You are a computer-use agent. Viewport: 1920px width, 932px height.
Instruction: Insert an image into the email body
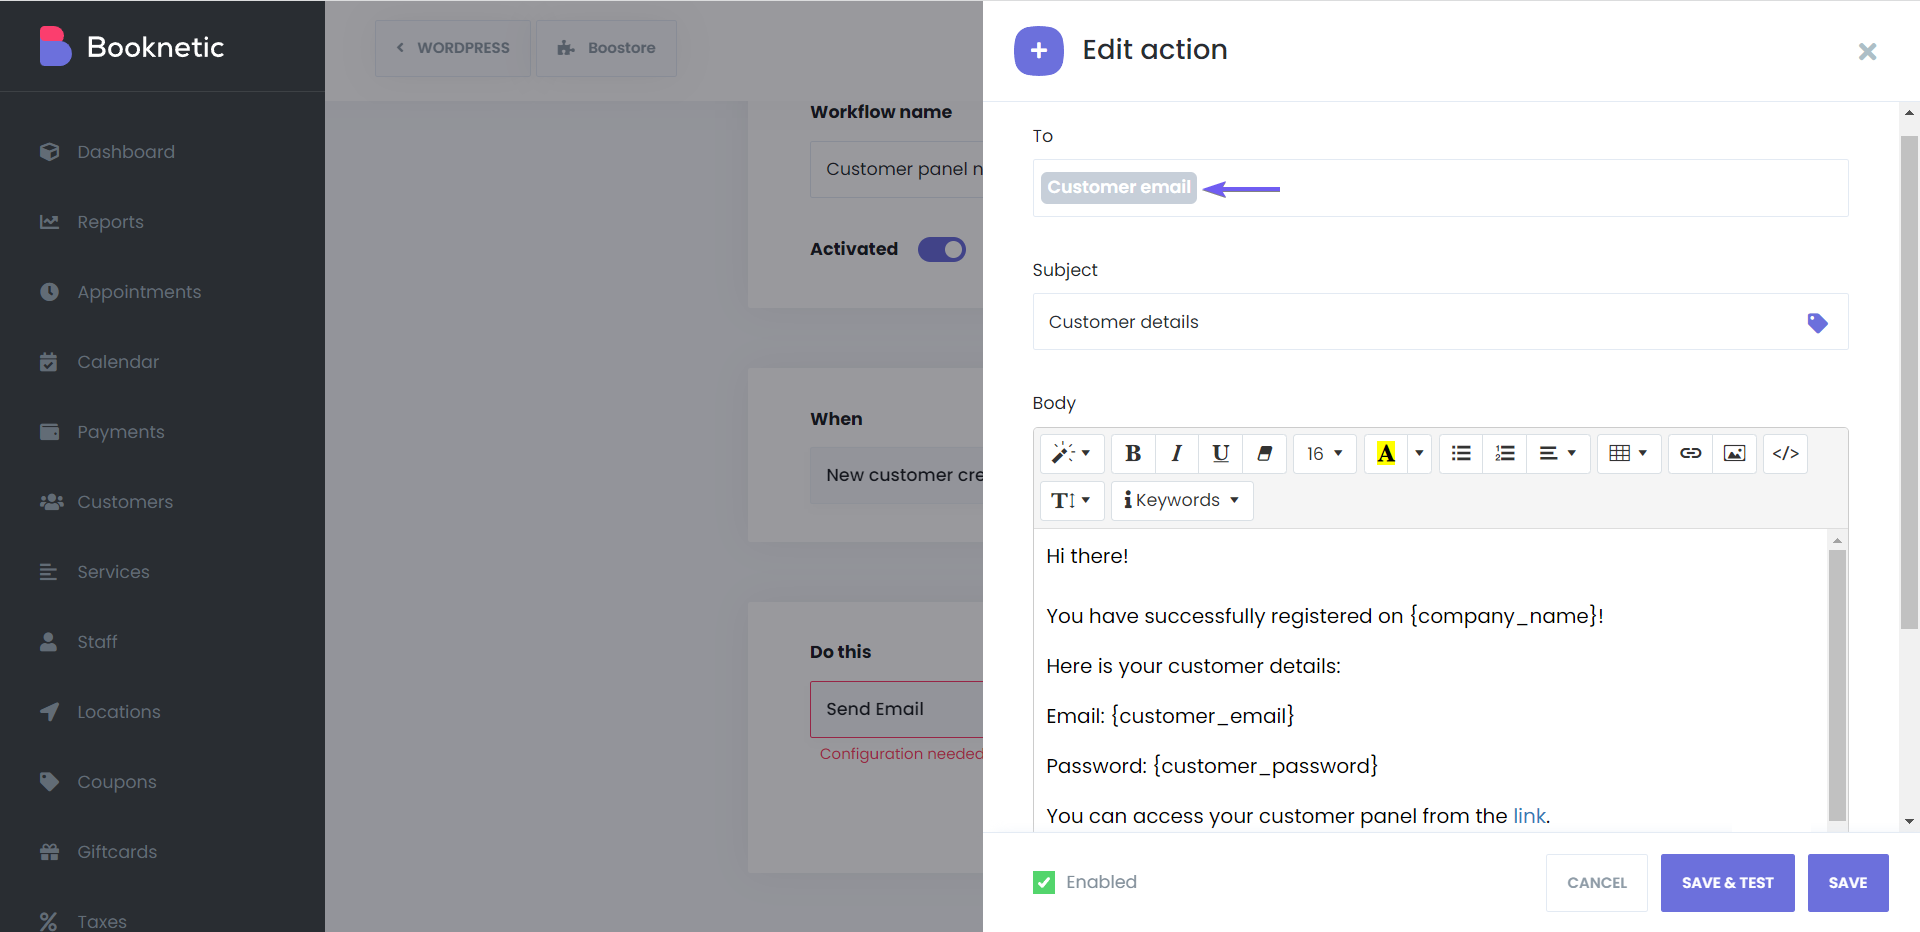click(x=1734, y=453)
